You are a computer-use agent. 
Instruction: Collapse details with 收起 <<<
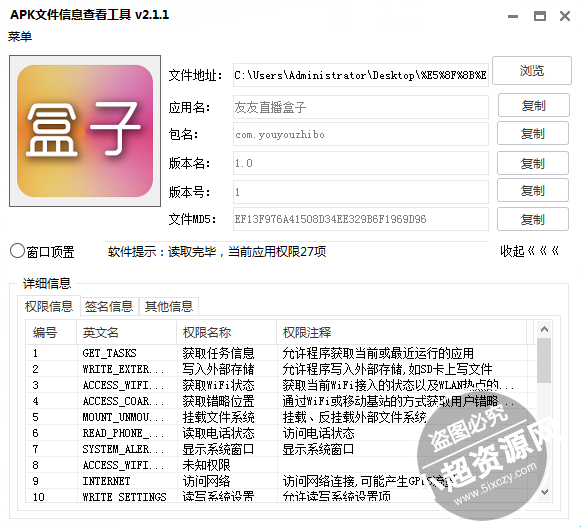(529, 251)
